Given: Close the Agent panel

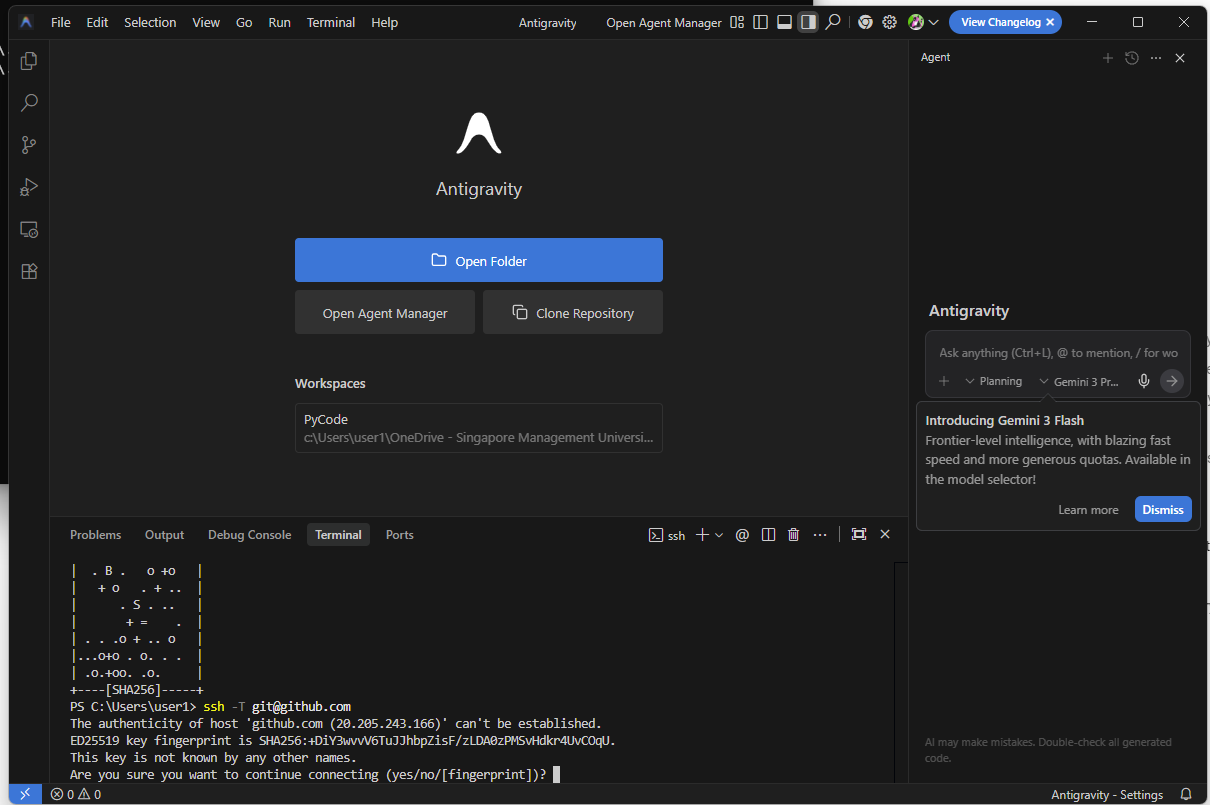Looking at the screenshot, I should [x=1180, y=58].
